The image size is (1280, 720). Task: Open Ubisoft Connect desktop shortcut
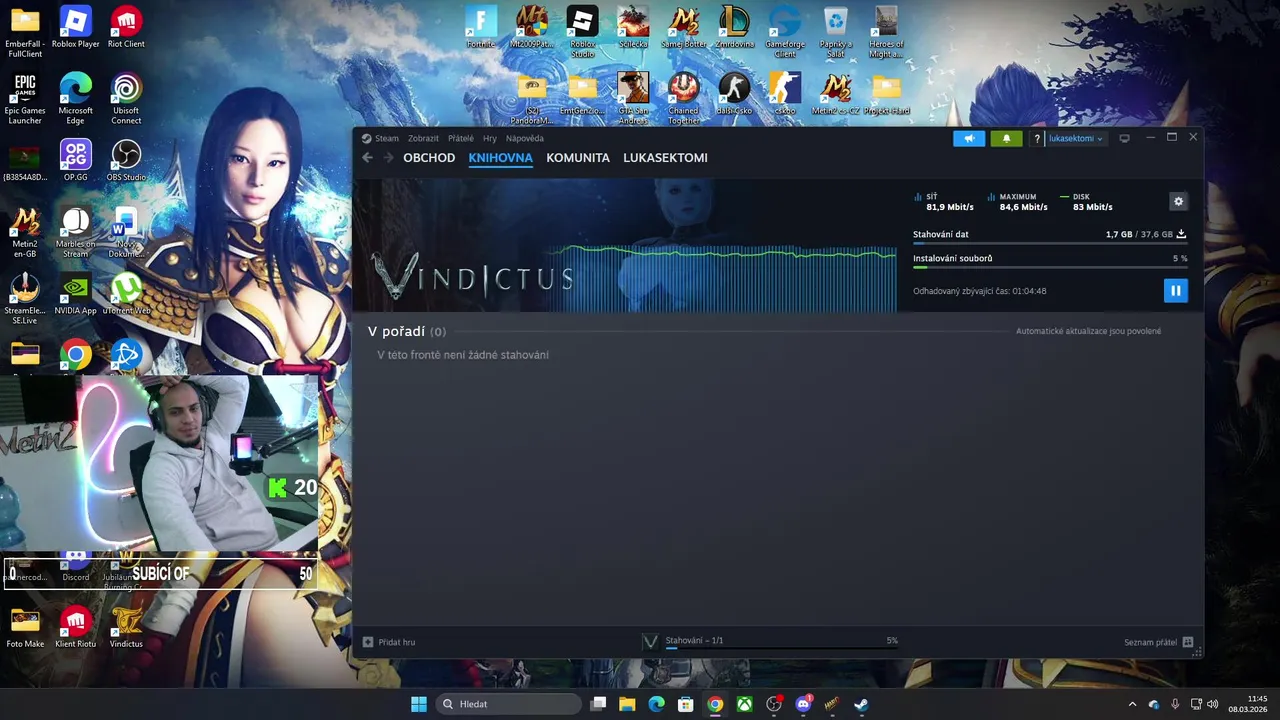pyautogui.click(x=126, y=98)
